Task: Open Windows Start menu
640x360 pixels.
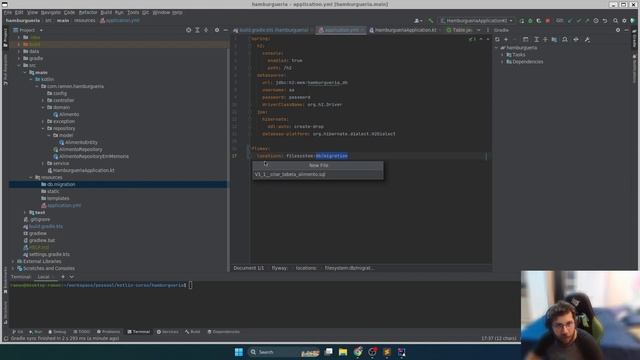Action: pyautogui.click(x=239, y=352)
